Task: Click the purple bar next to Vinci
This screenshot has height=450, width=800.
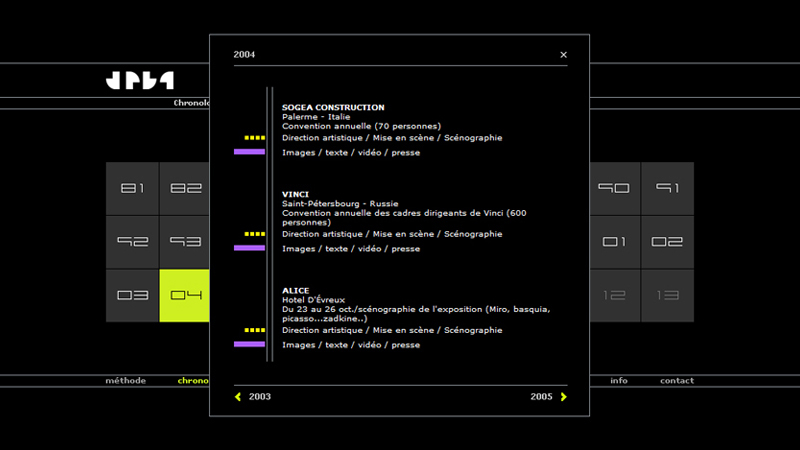Action: click(x=249, y=248)
